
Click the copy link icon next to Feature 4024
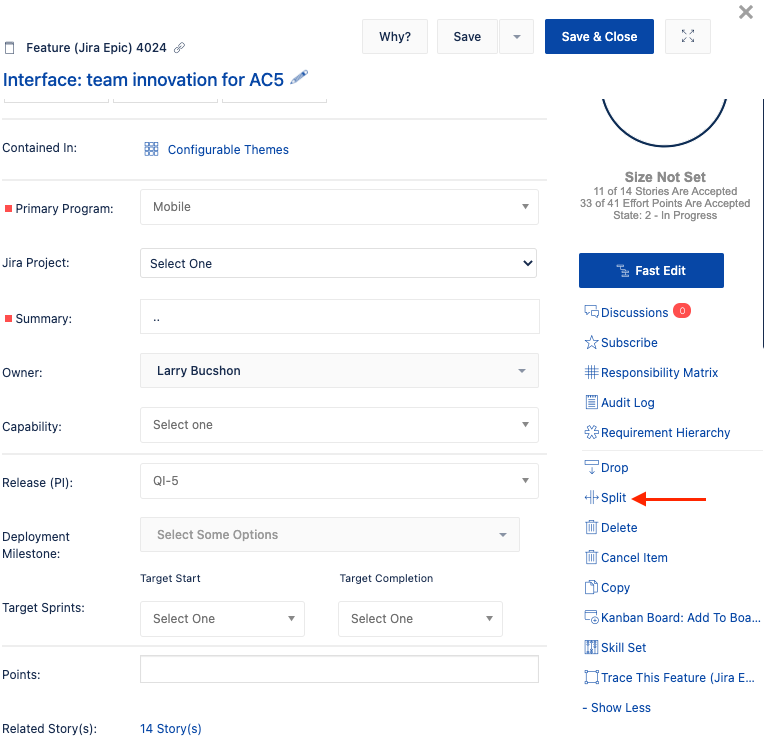tap(179, 47)
